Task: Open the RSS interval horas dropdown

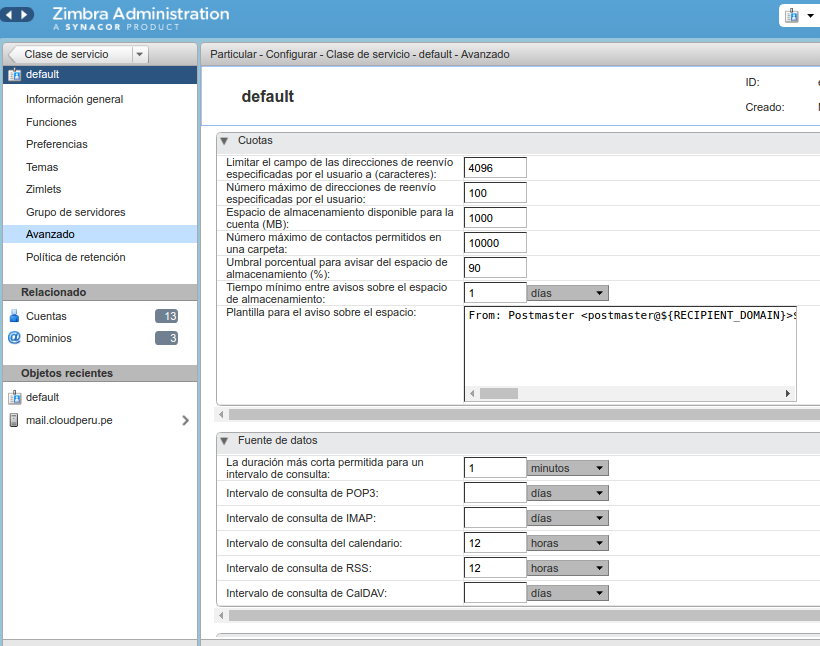Action: point(567,568)
